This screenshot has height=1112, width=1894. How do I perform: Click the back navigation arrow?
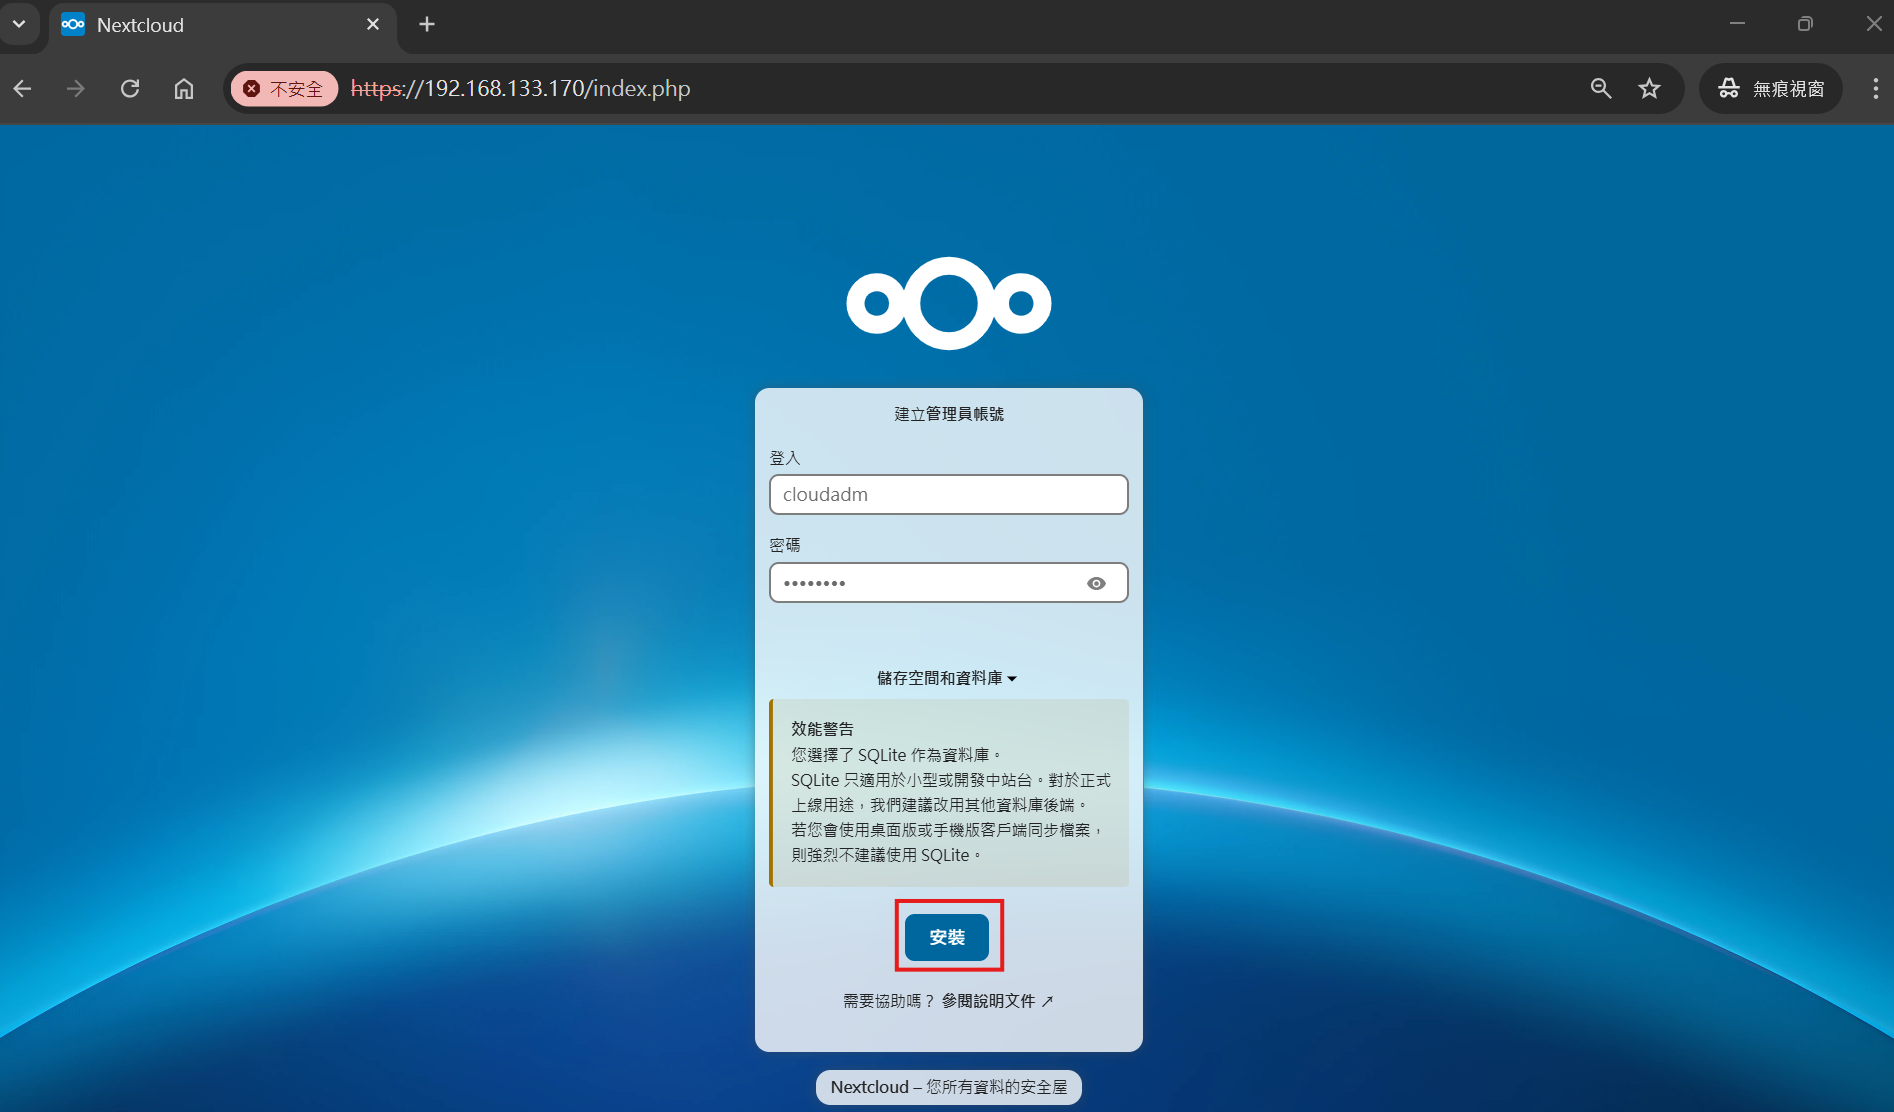coord(23,89)
